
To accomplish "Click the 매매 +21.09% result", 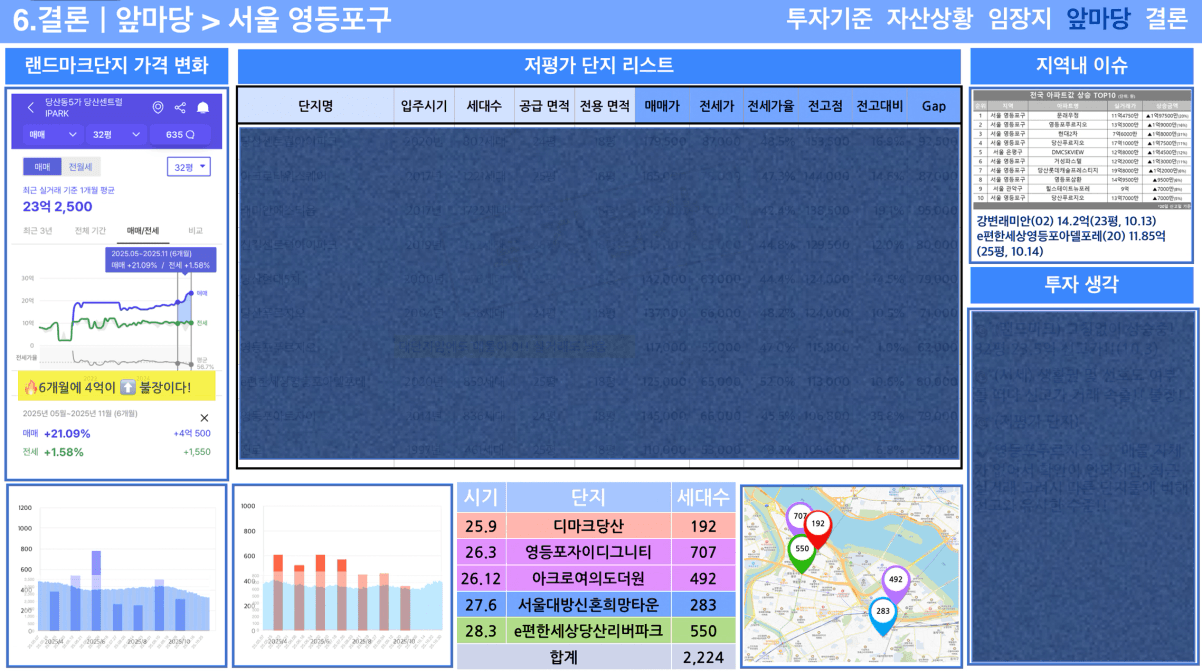I will [57, 433].
